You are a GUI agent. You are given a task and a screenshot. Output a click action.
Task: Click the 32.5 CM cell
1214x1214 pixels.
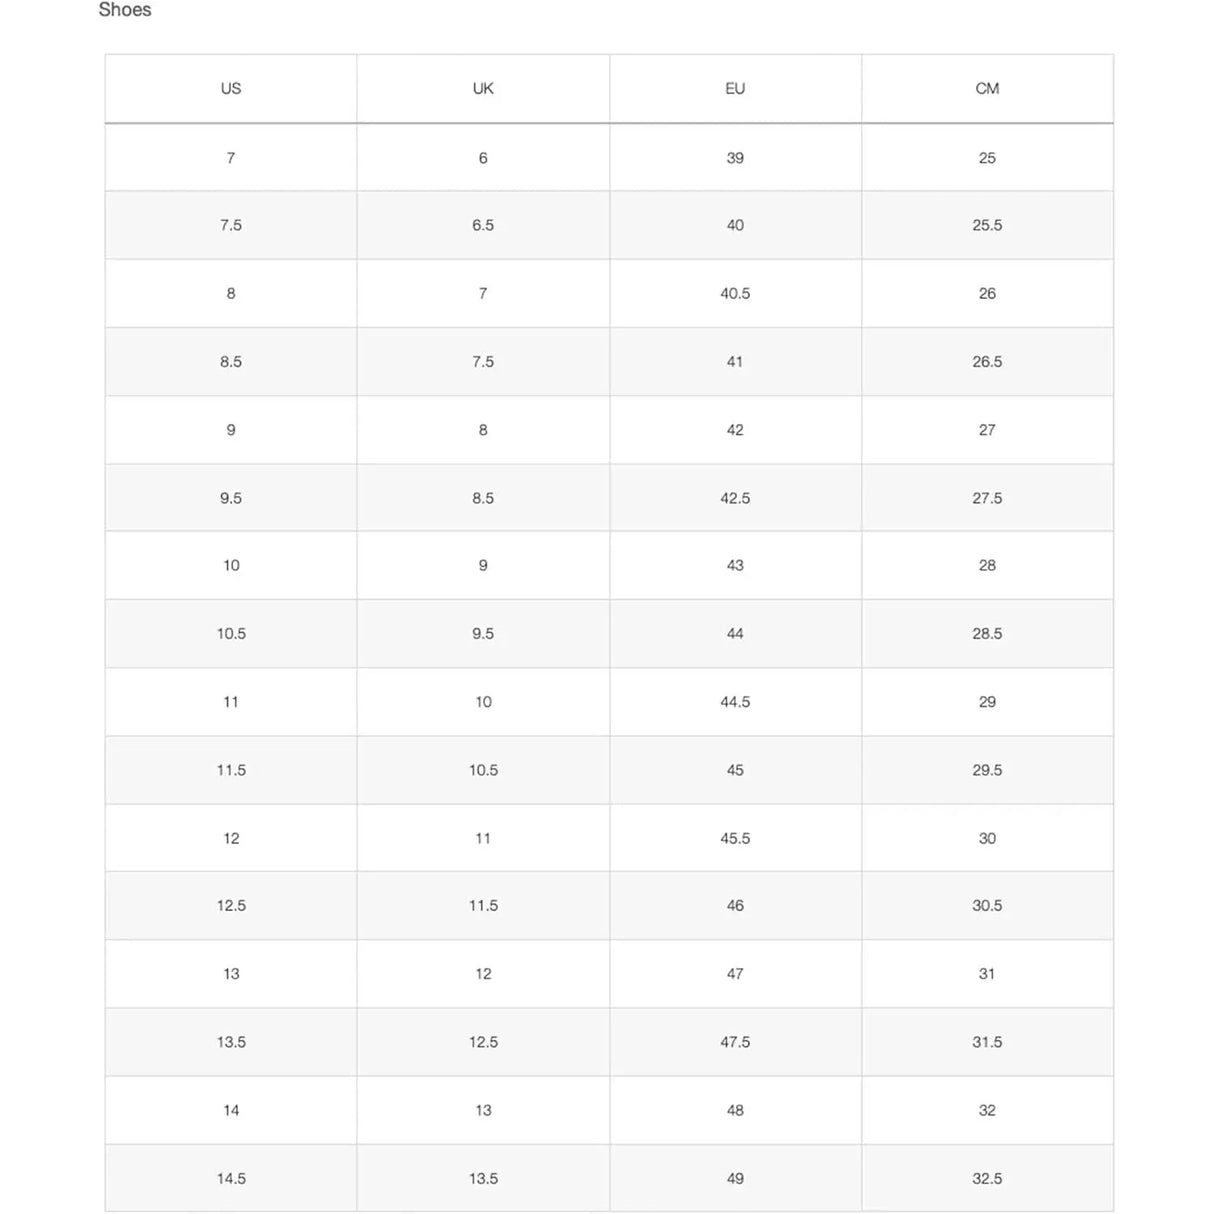pyautogui.click(x=987, y=1179)
